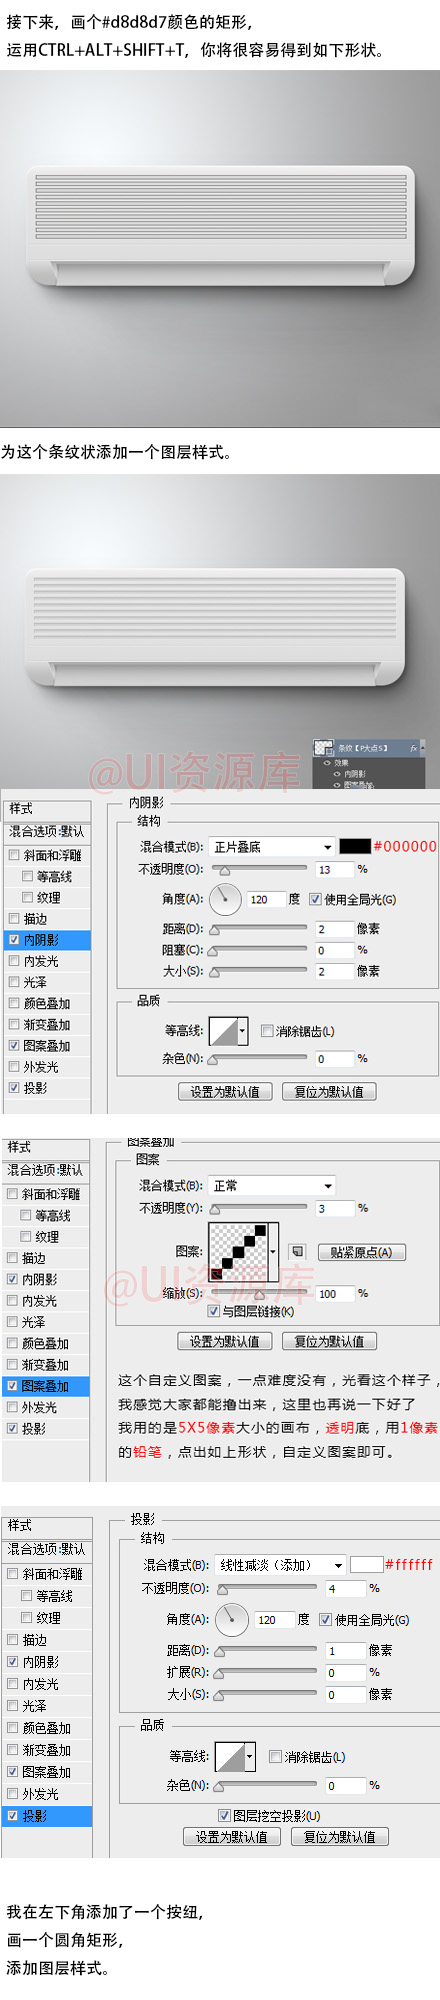Toggle 颜色叠加 checkbox in the 投影 dialog's style list

[x=13, y=1728]
